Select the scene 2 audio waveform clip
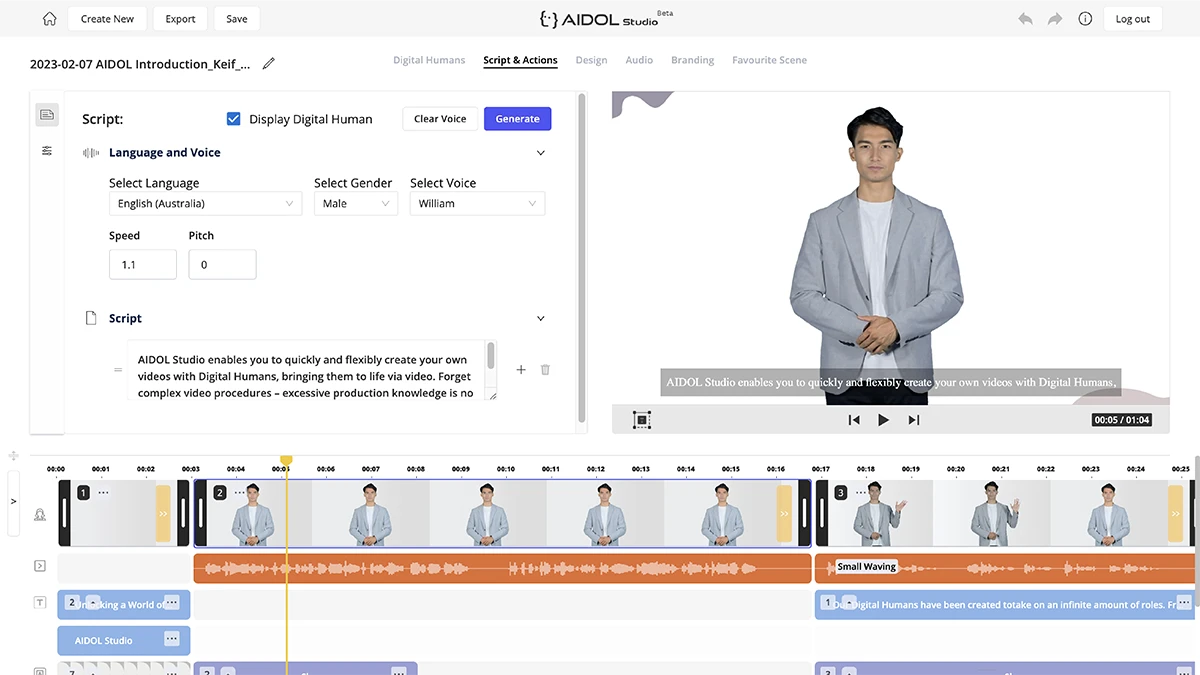1200x675 pixels. 502,568
